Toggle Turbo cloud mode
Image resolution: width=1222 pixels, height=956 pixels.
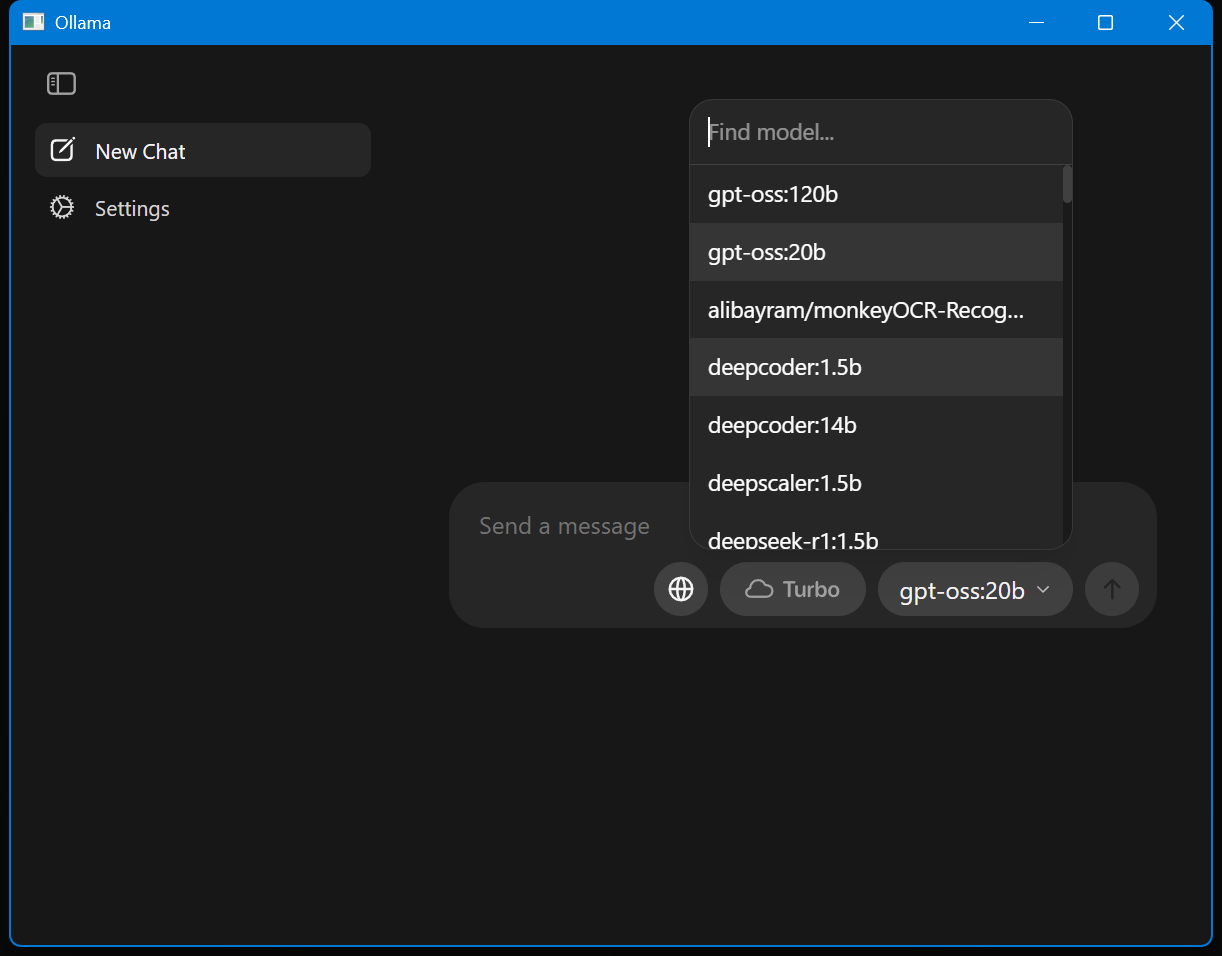(793, 589)
